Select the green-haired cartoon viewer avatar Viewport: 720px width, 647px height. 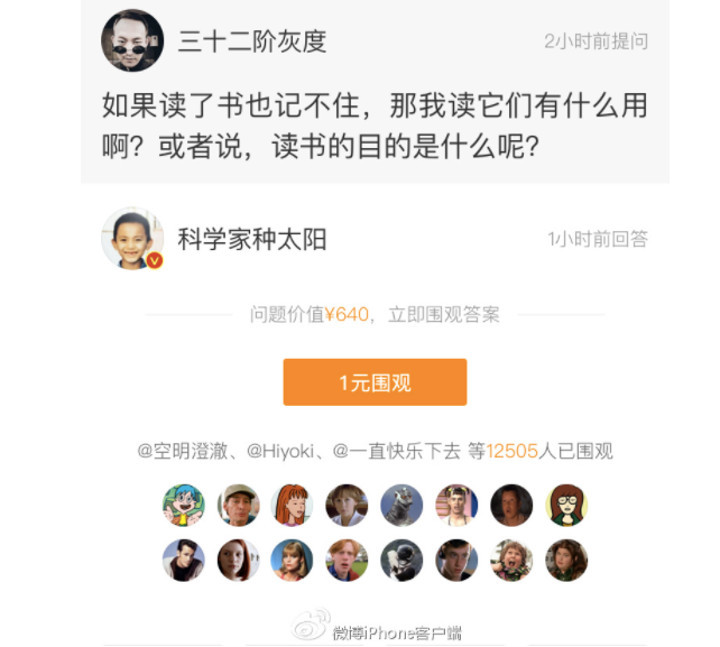184,505
